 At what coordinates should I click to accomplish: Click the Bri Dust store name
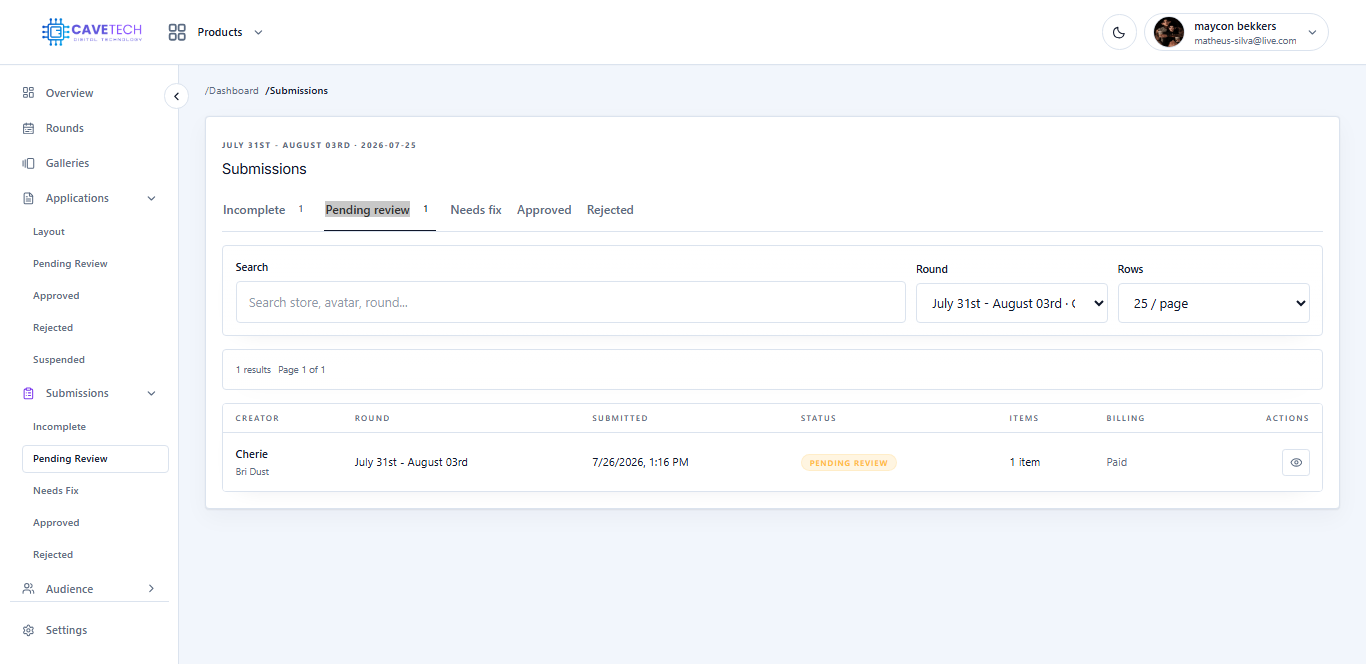click(x=252, y=472)
